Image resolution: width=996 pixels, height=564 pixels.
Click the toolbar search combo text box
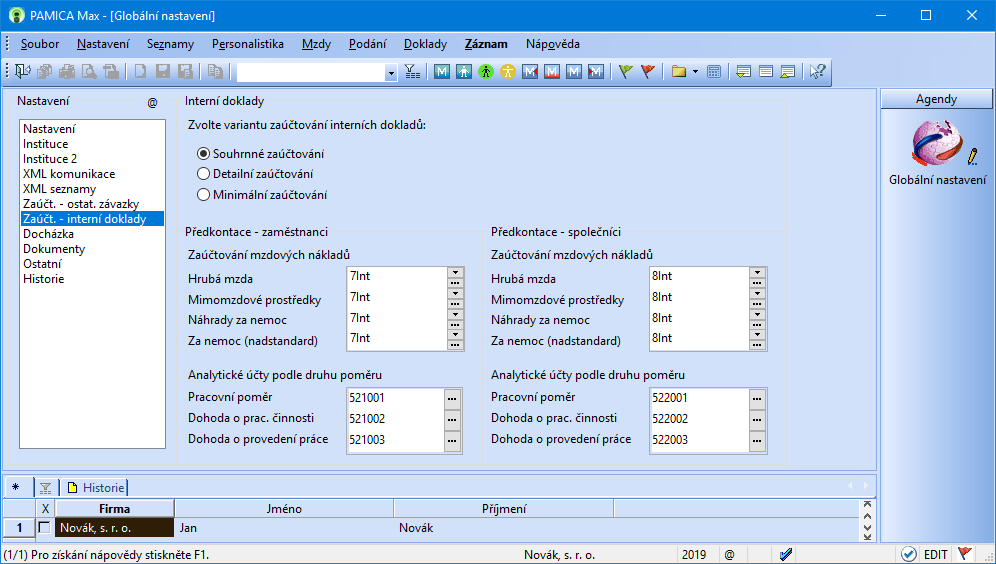point(311,72)
